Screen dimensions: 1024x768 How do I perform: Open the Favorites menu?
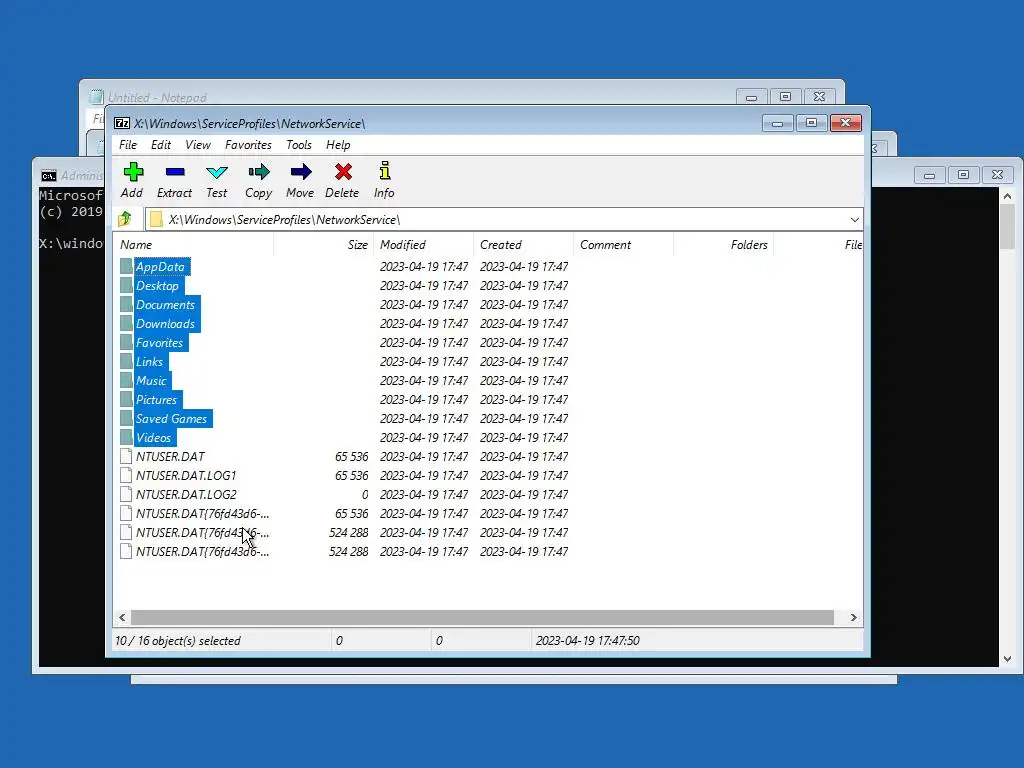click(x=248, y=145)
